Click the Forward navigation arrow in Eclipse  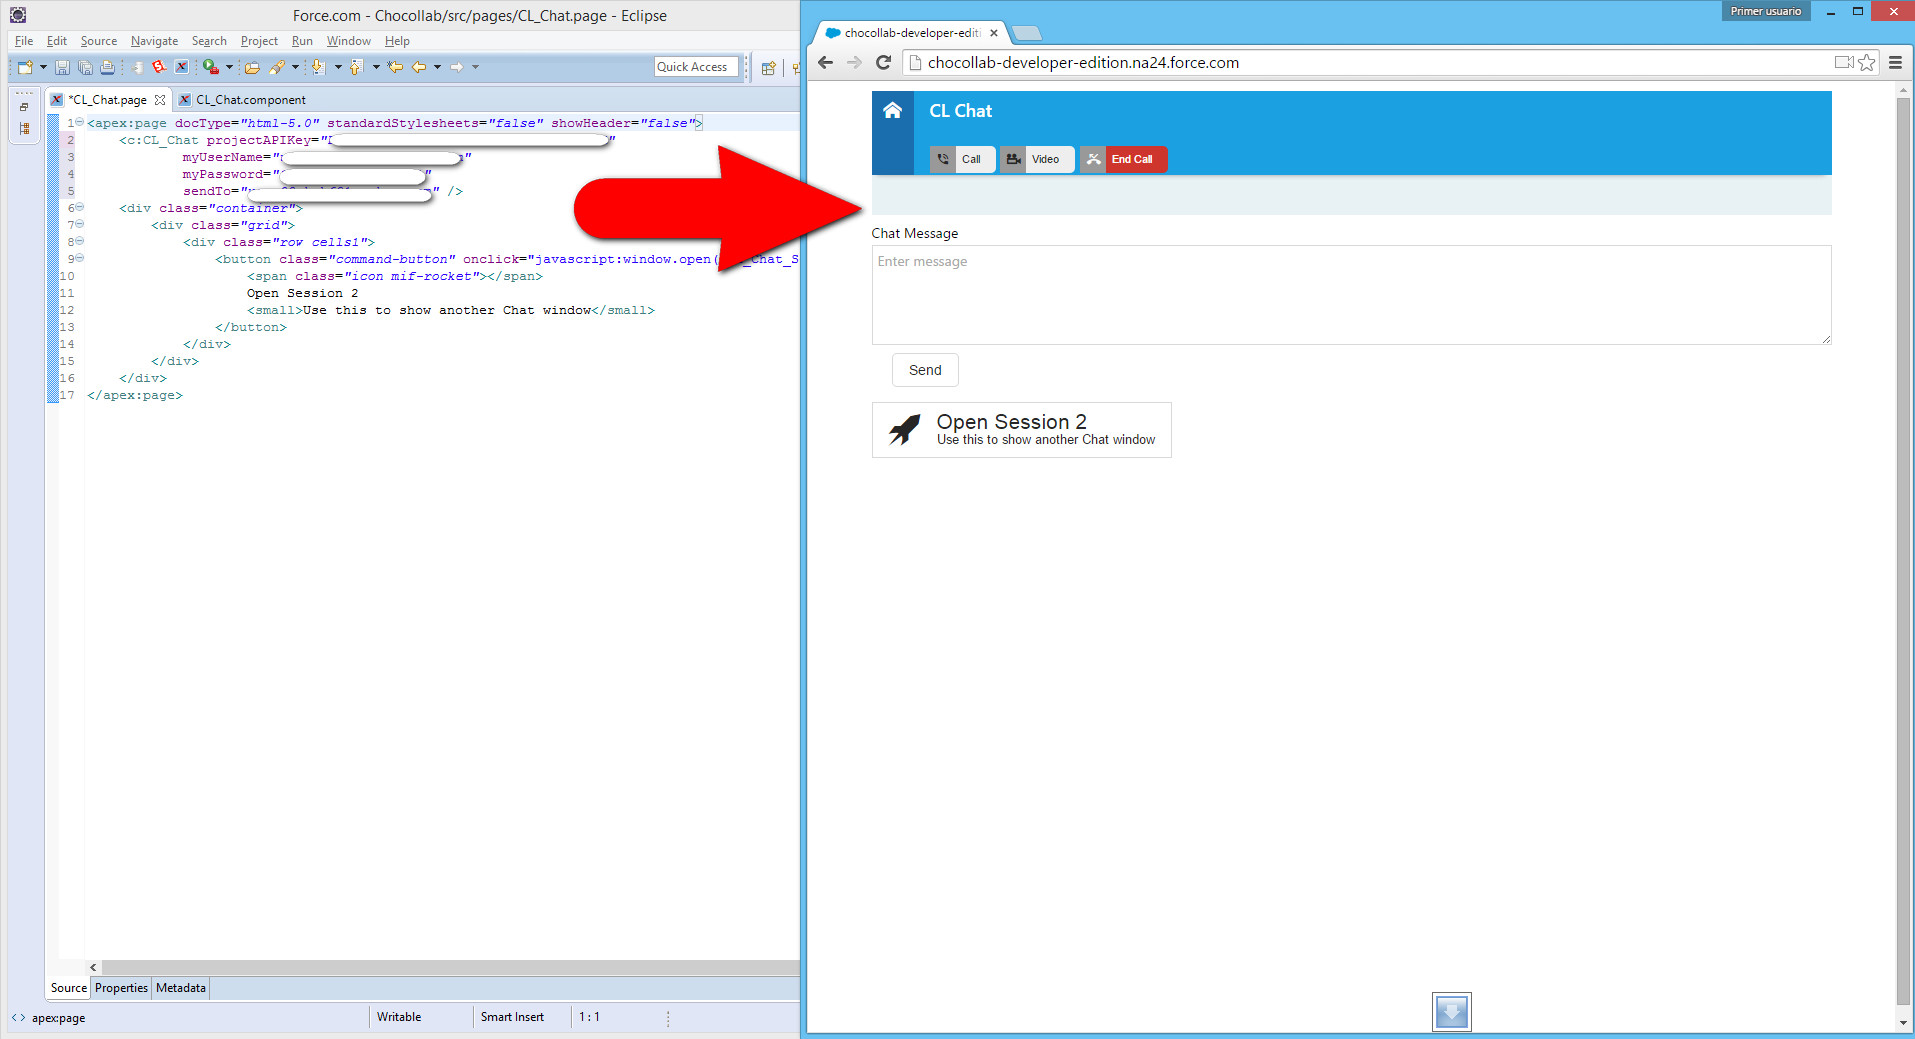[x=456, y=67]
